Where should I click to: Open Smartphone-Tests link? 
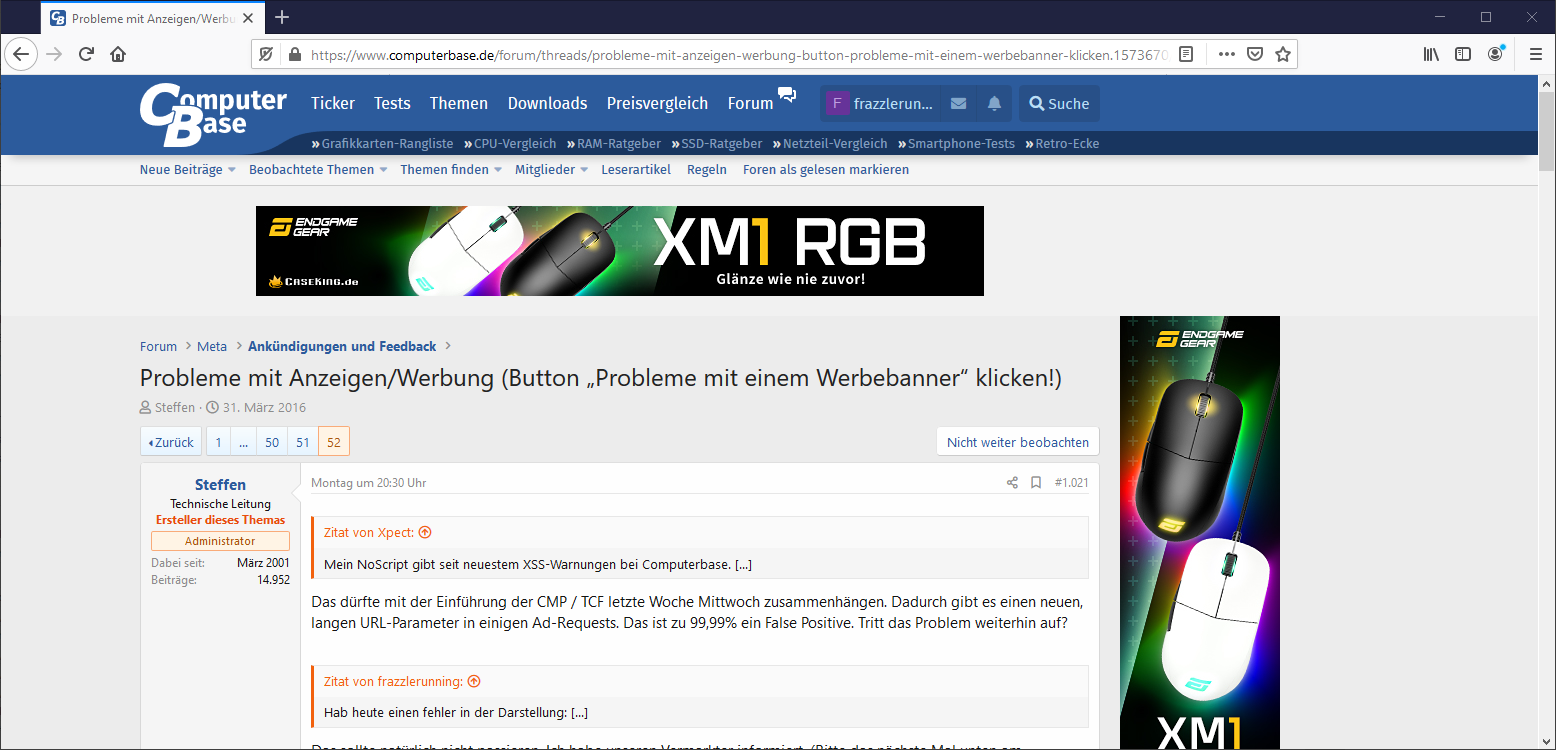(x=961, y=144)
